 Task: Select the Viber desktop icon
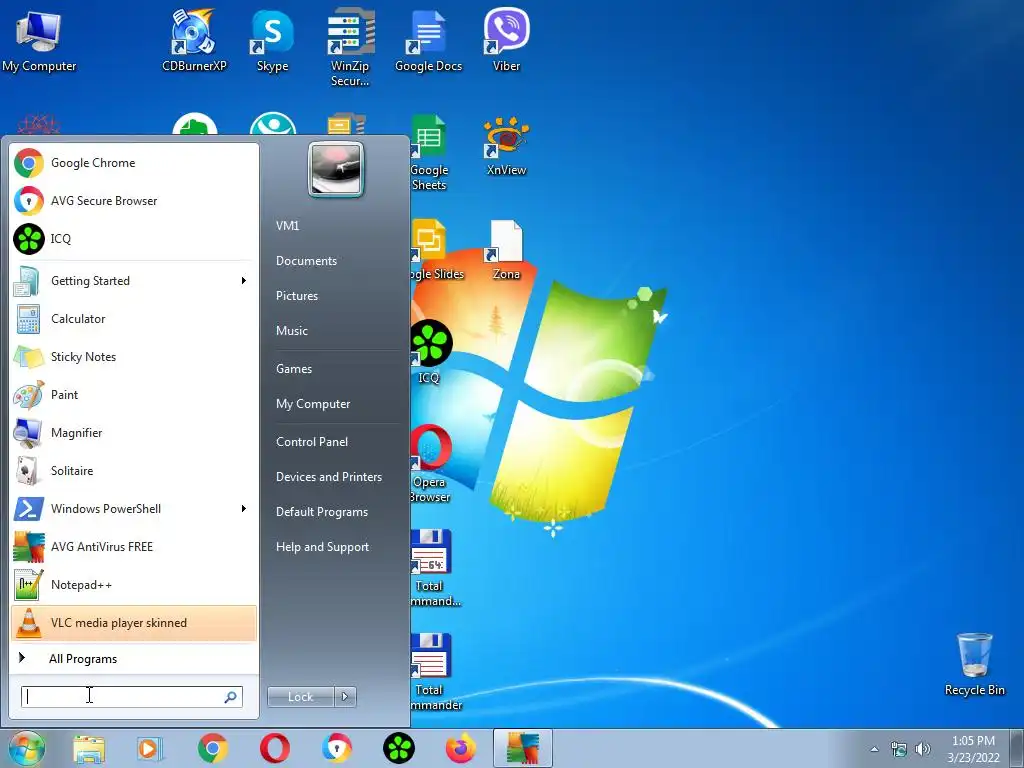[x=507, y=40]
